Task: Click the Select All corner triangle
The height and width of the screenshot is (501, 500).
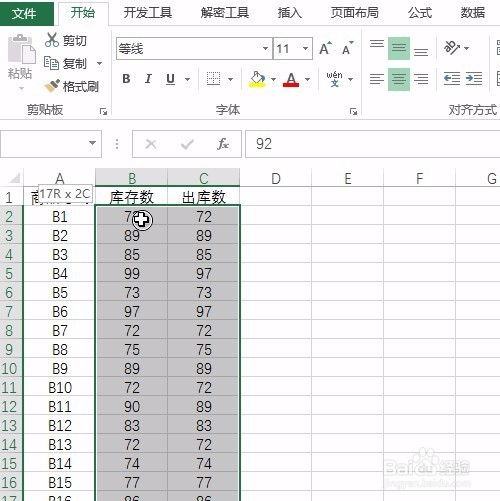Action: coord(14,178)
